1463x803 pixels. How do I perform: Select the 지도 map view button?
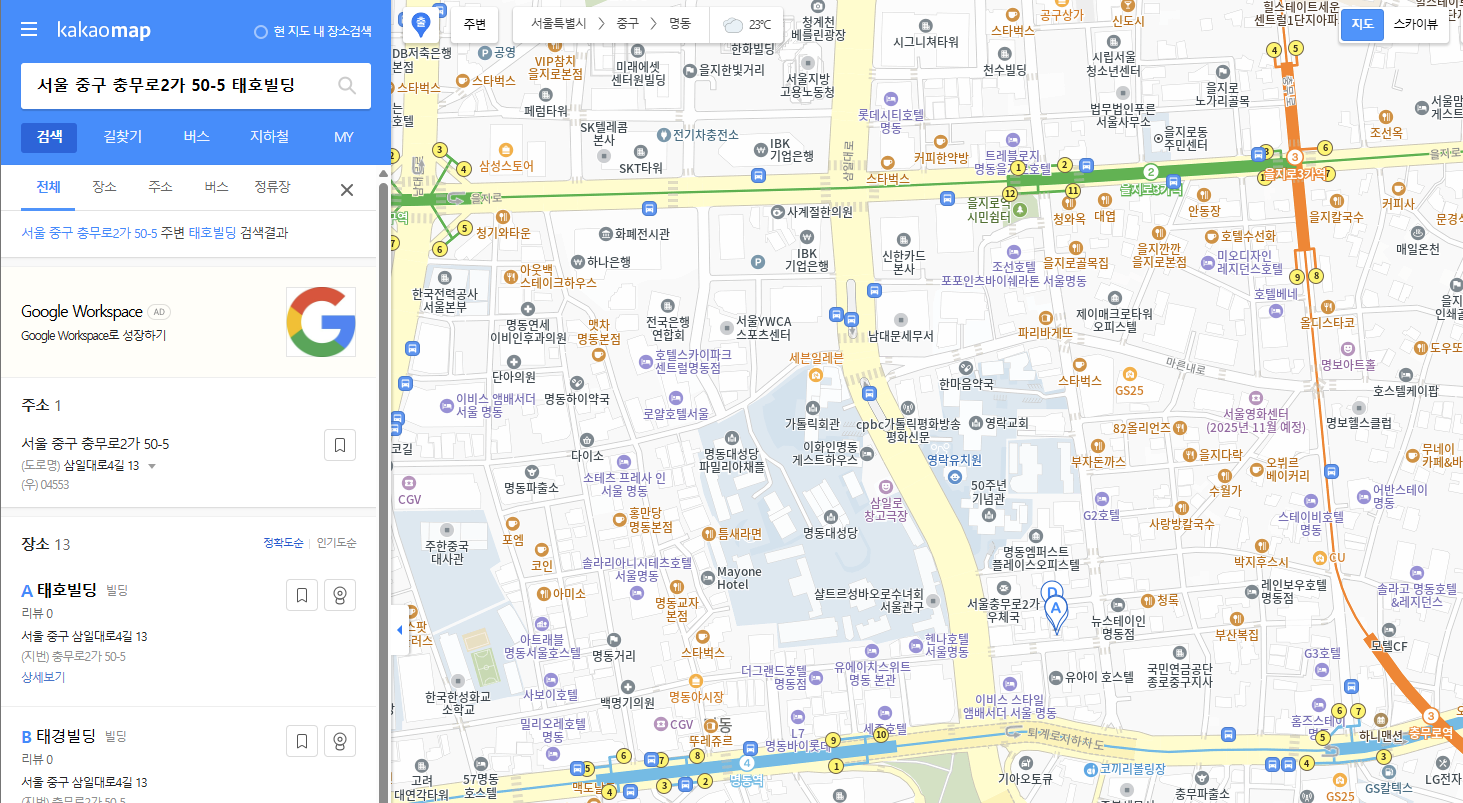click(1362, 25)
